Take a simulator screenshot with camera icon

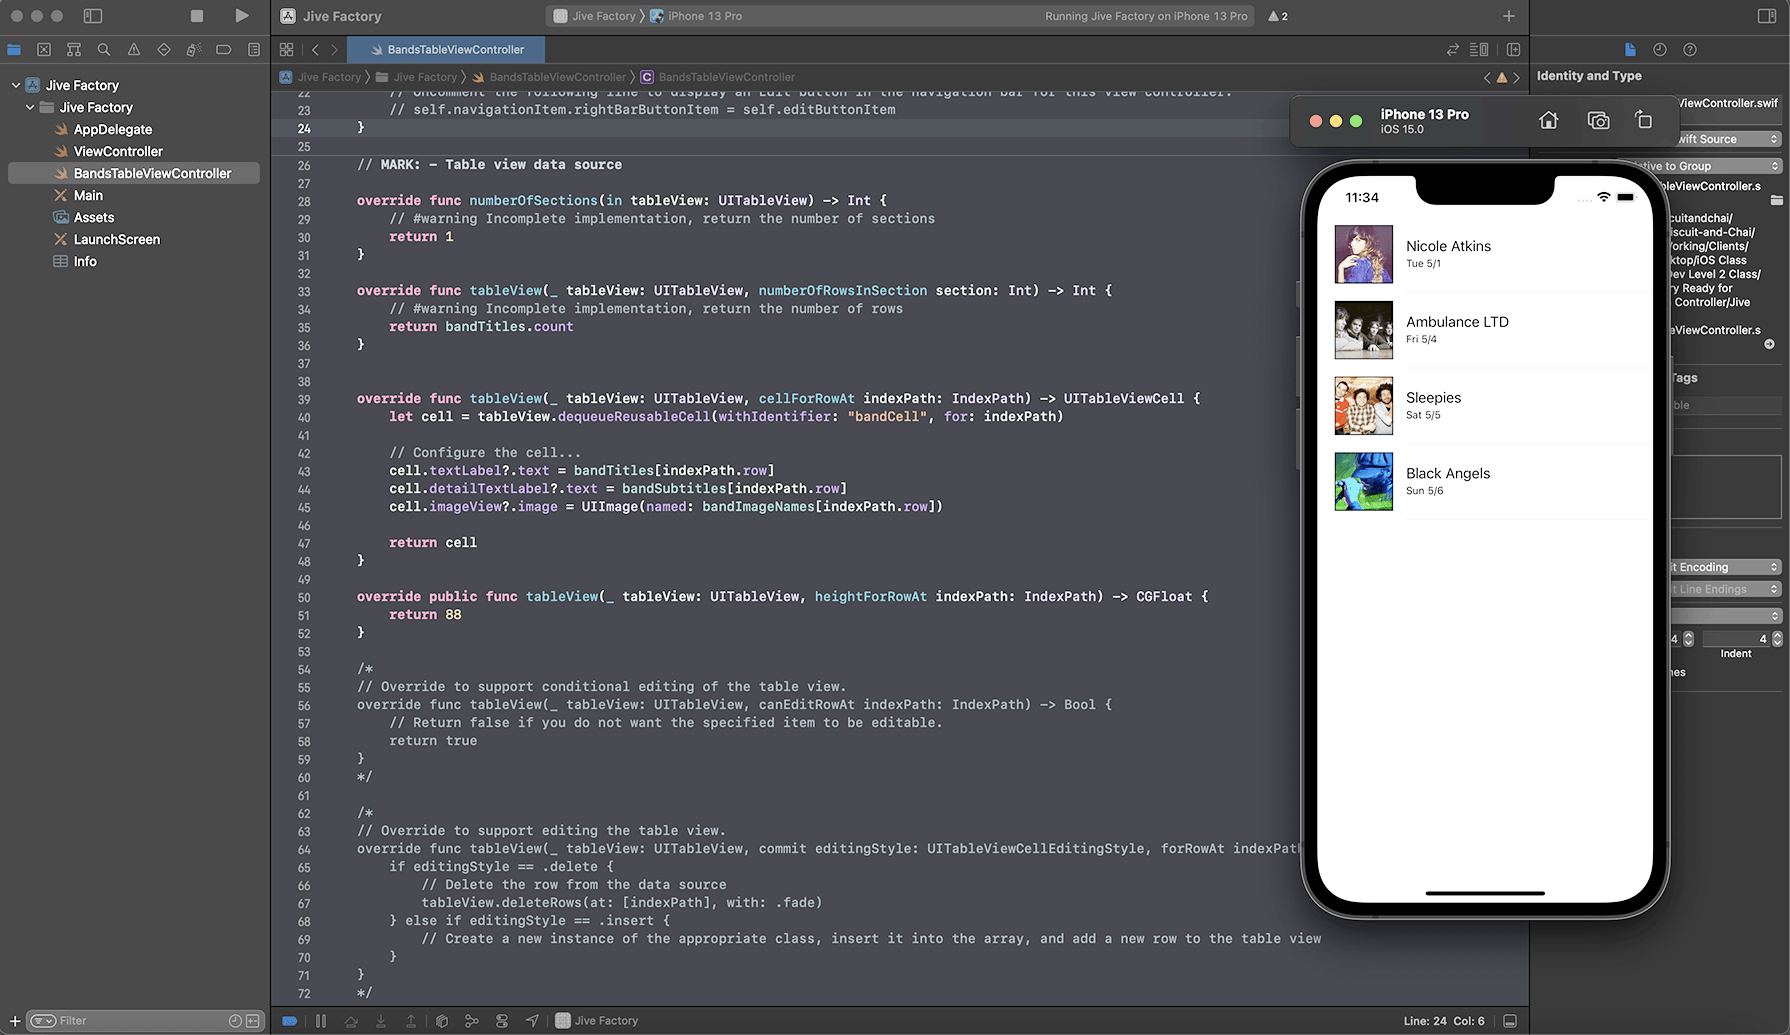pyautogui.click(x=1598, y=121)
